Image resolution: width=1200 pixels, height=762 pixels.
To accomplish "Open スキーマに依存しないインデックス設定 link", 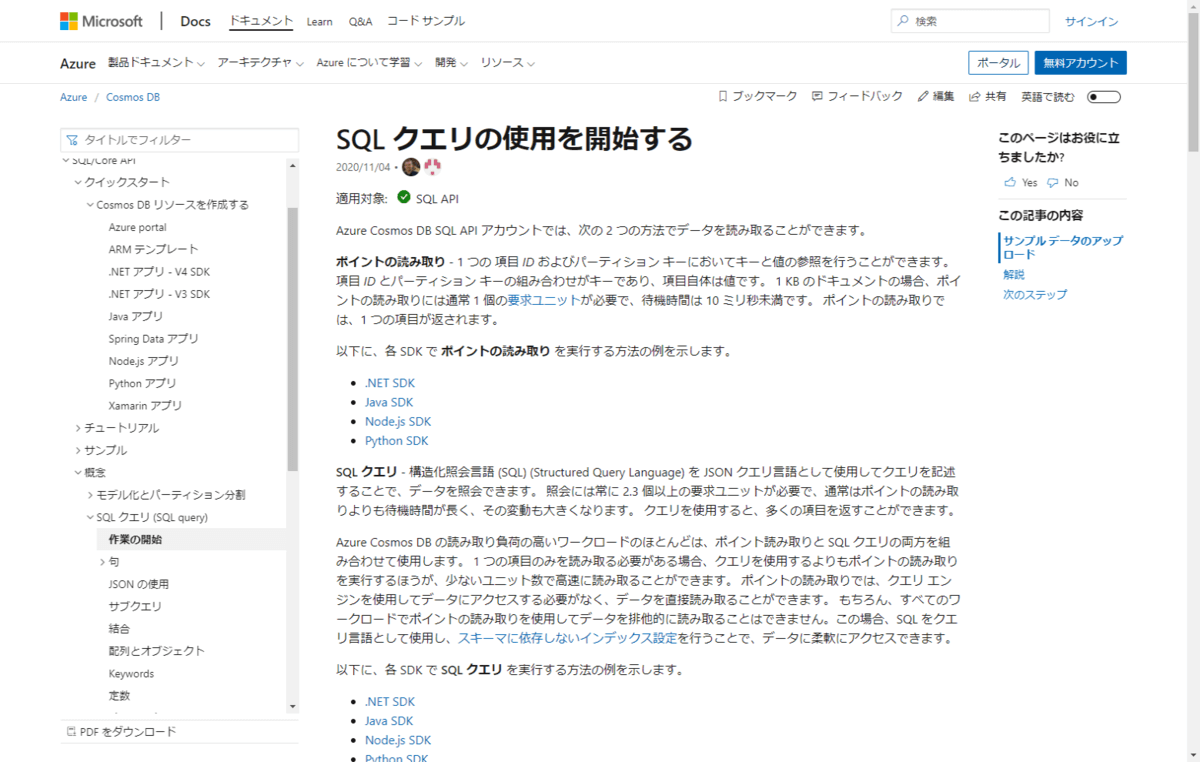I will tap(568, 638).
